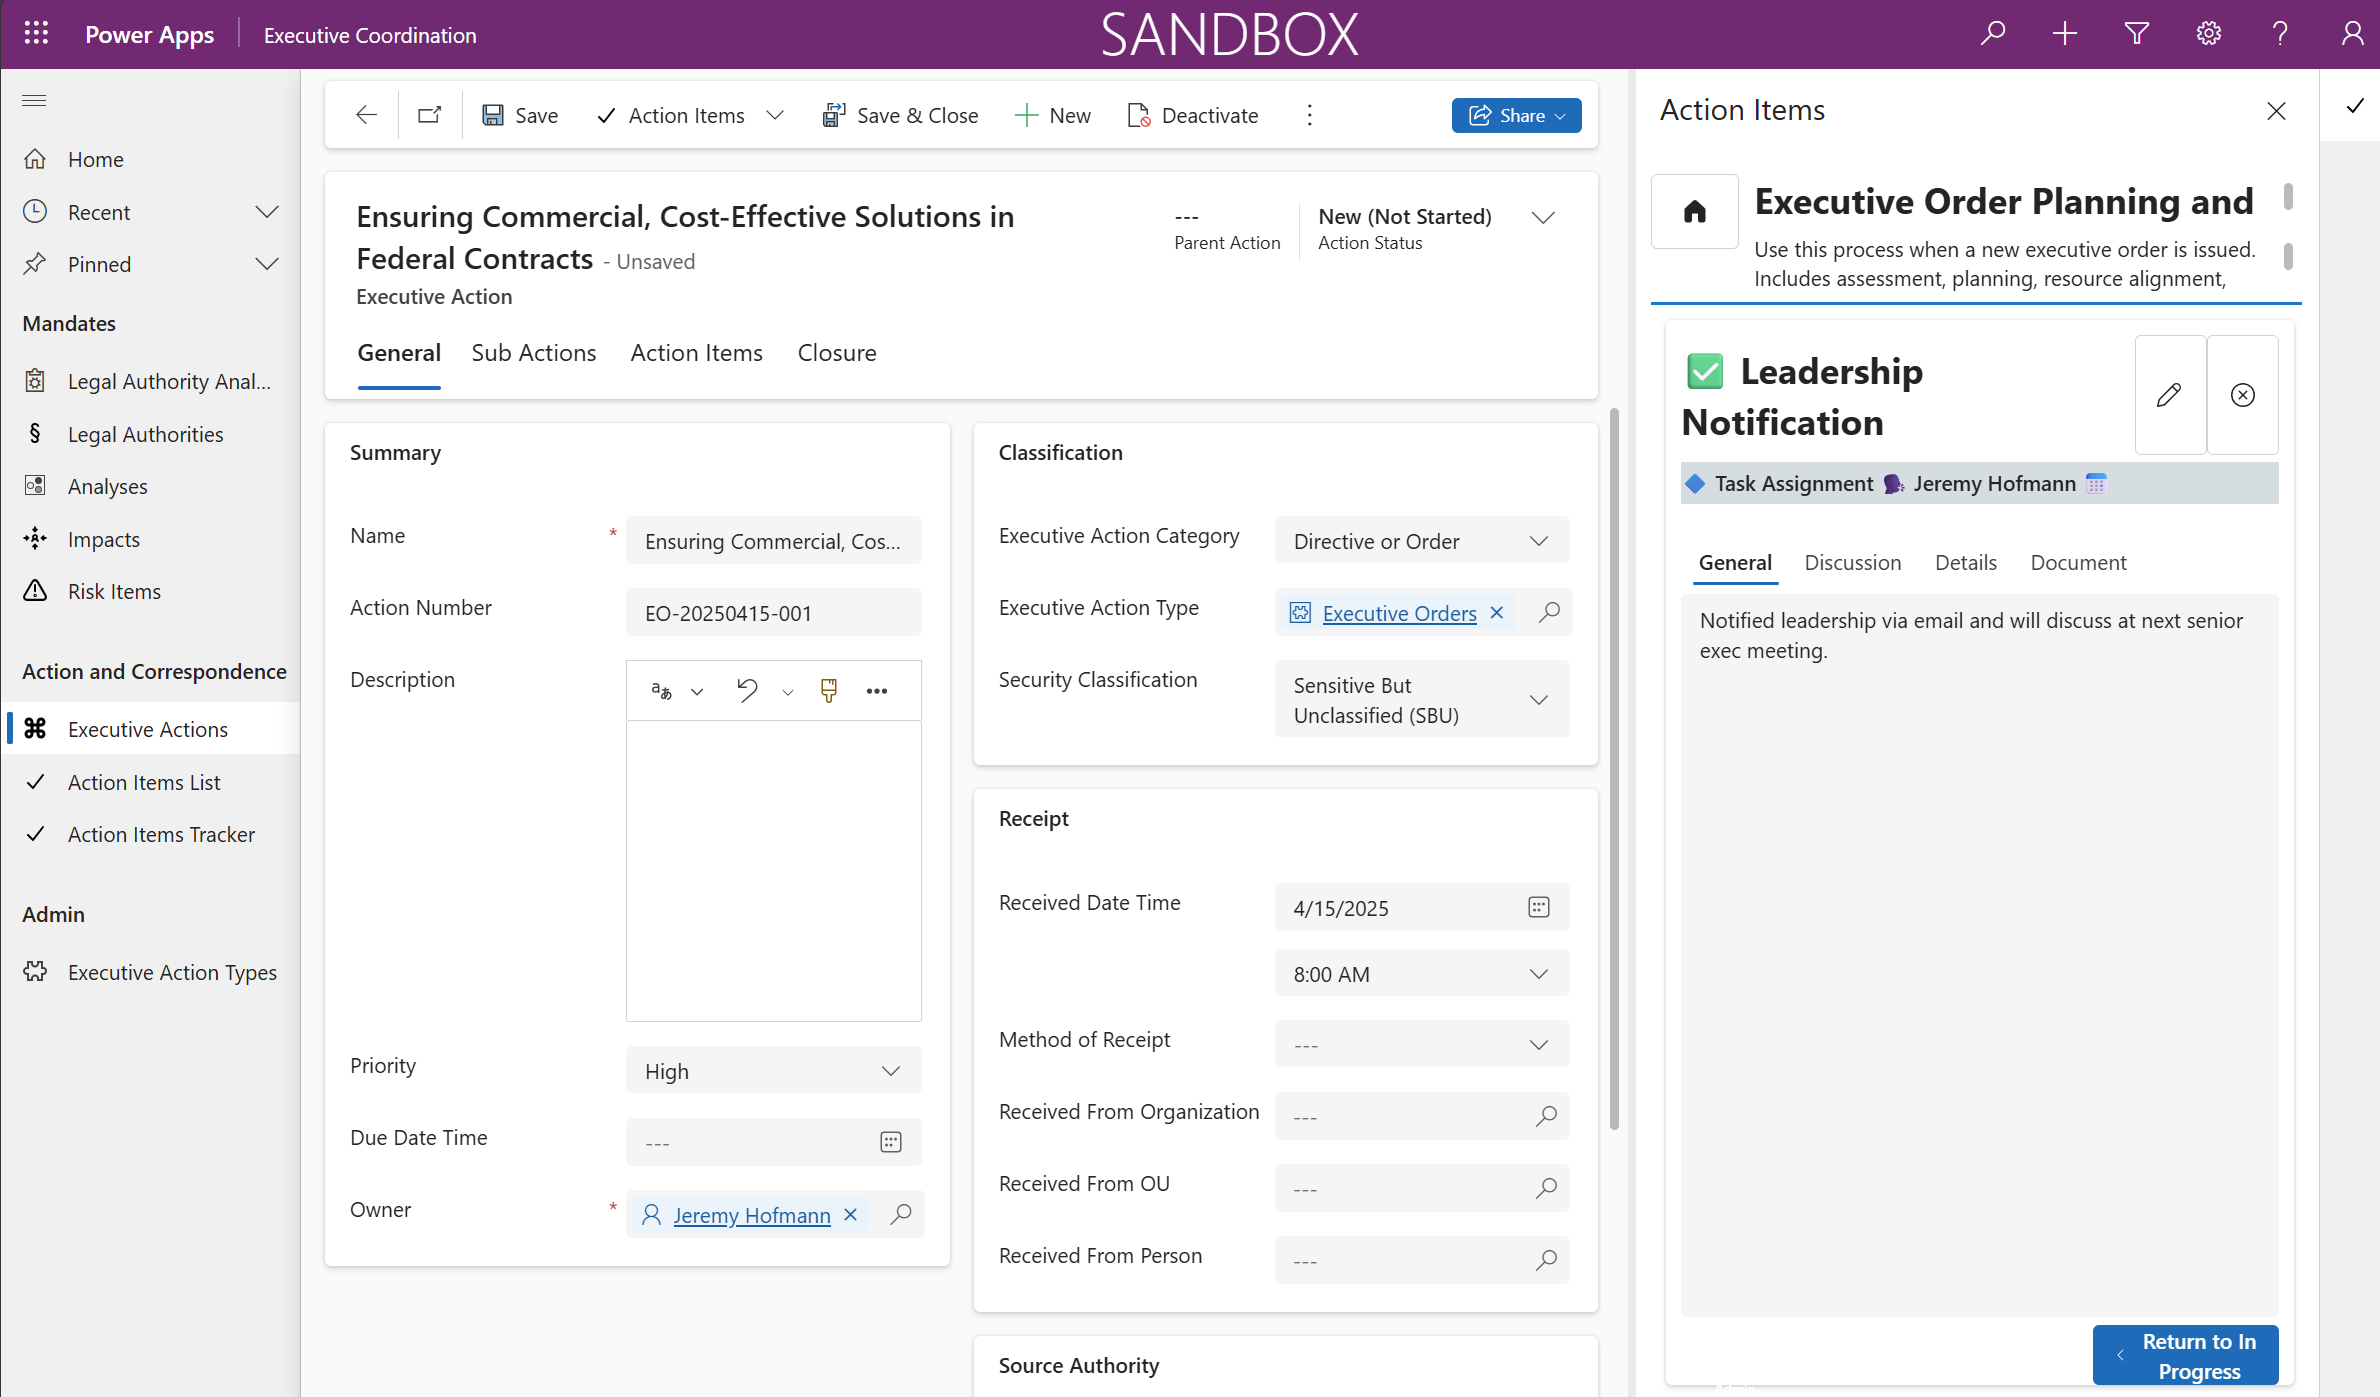
Task: Click the Save button
Action: pyautogui.click(x=520, y=115)
